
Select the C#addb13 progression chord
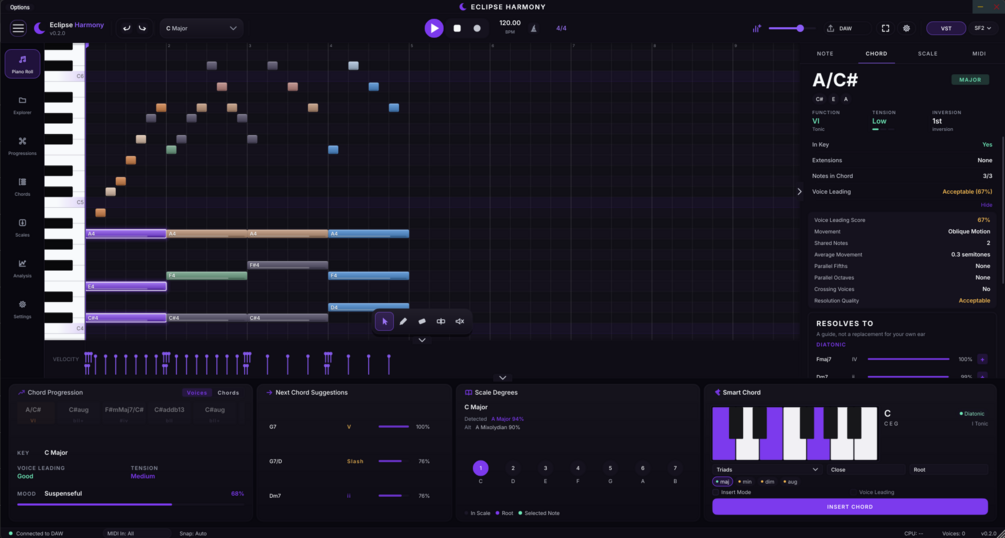tap(169, 413)
